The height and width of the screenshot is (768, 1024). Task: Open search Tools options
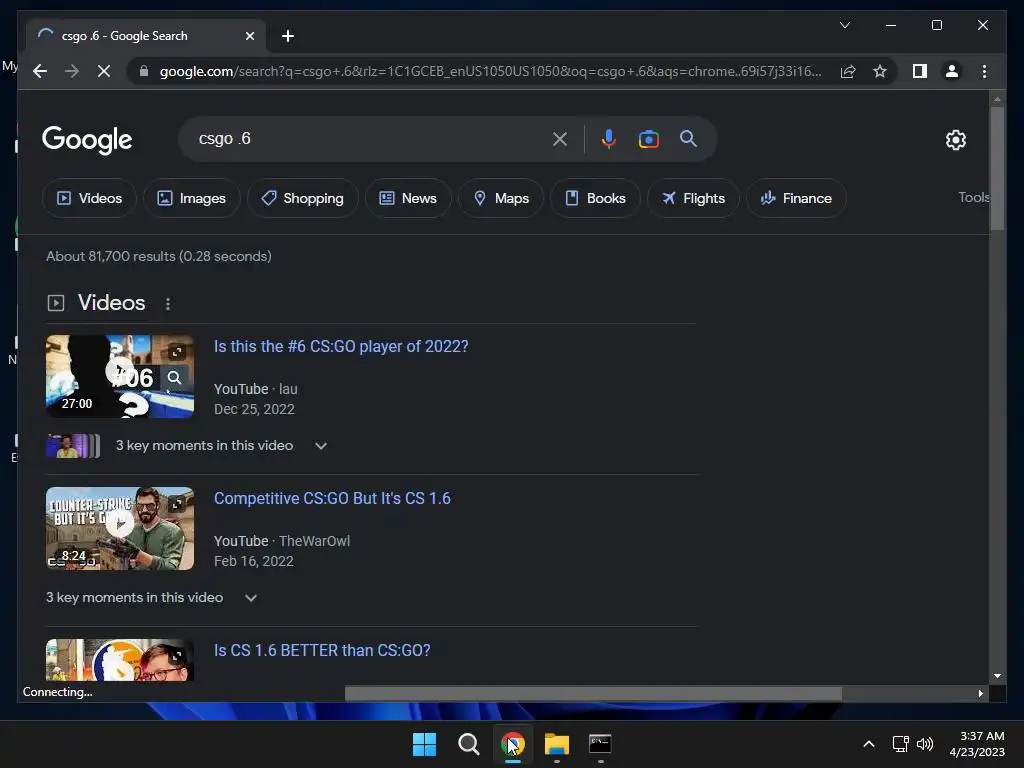(973, 197)
